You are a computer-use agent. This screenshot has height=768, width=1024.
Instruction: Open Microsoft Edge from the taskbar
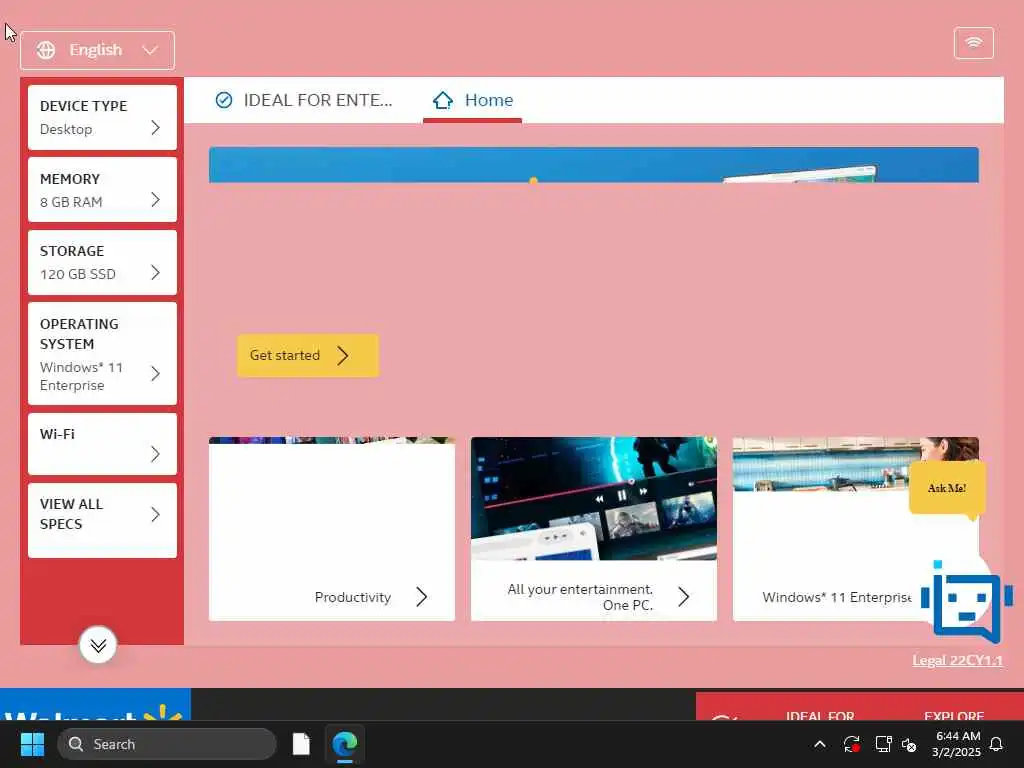[x=345, y=744]
